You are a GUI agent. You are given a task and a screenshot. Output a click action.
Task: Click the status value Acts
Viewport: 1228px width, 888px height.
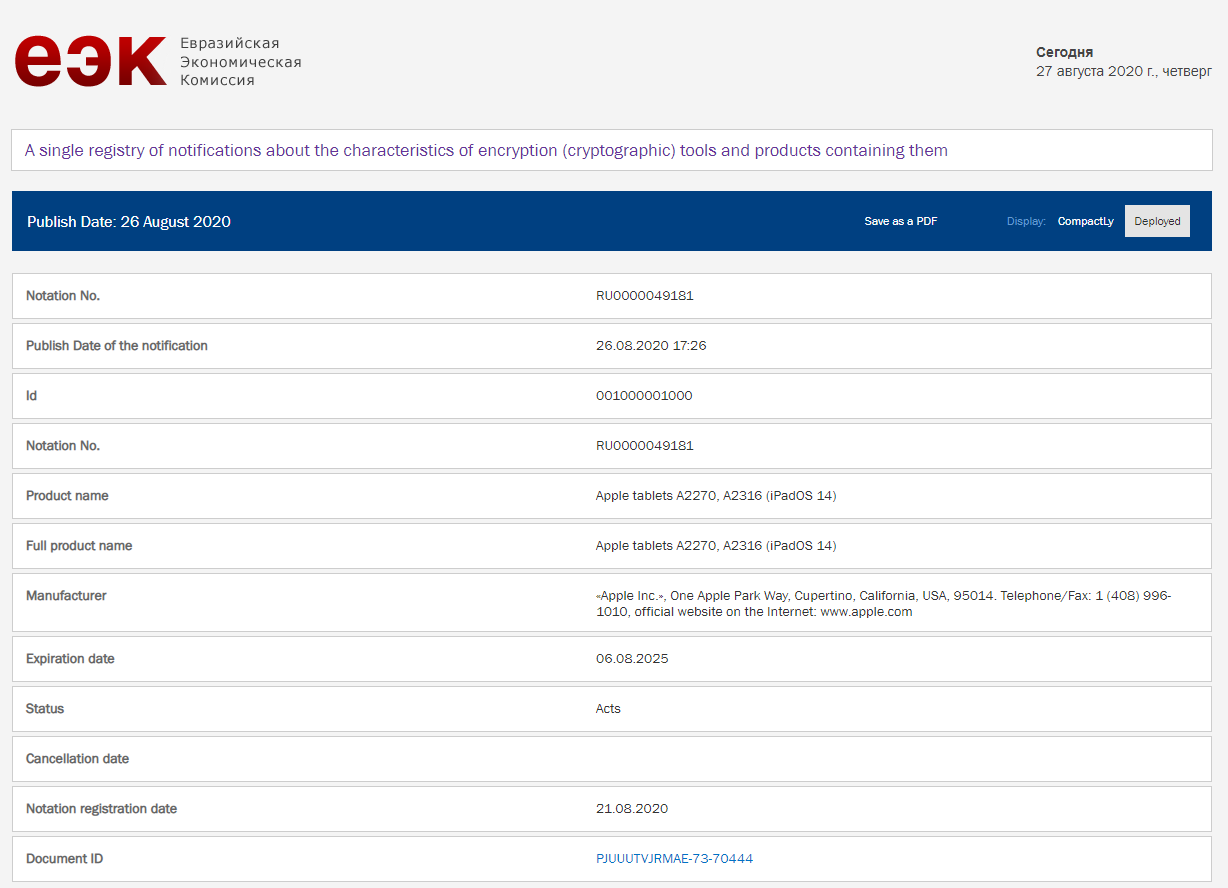pos(608,709)
